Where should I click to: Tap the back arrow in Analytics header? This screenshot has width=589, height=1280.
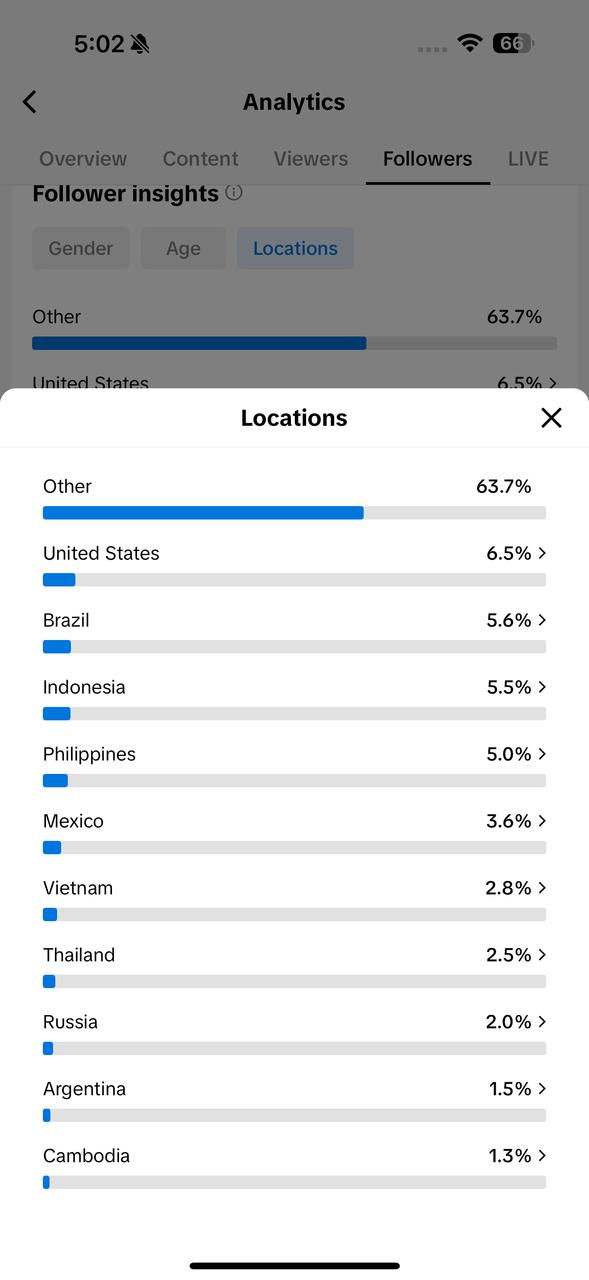pos(30,102)
